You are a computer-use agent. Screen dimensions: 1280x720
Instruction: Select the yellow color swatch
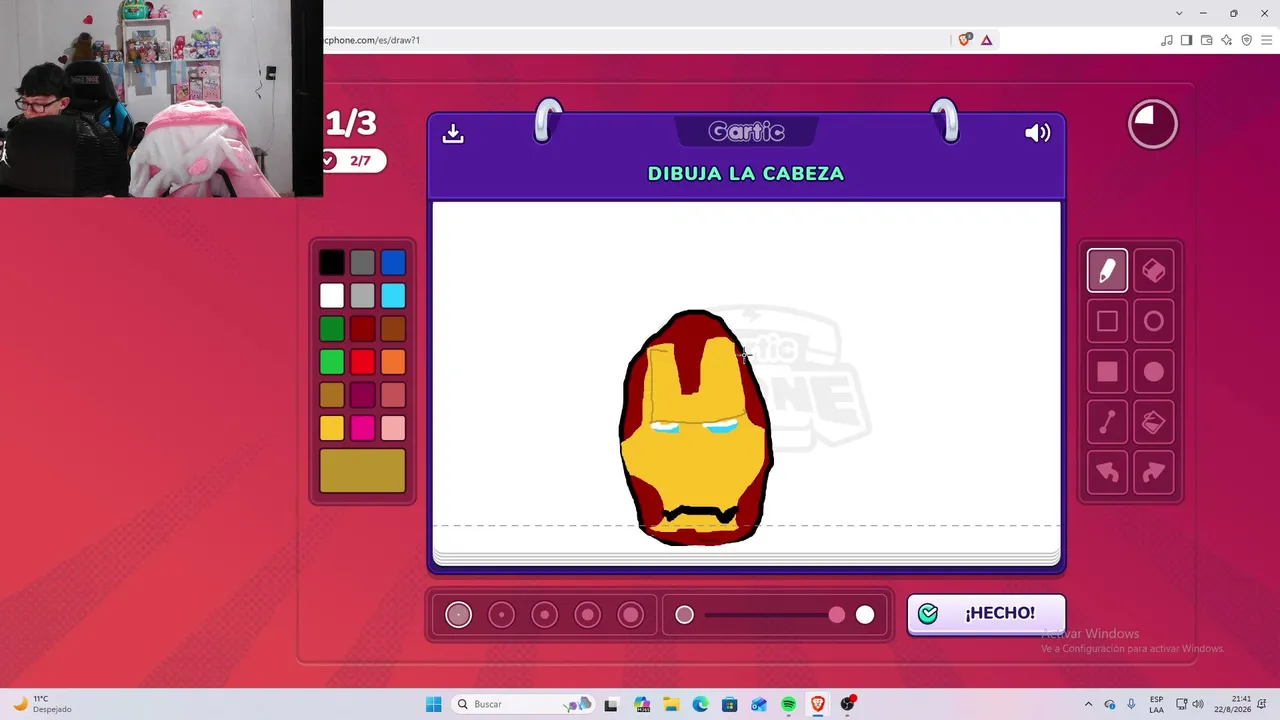[332, 428]
